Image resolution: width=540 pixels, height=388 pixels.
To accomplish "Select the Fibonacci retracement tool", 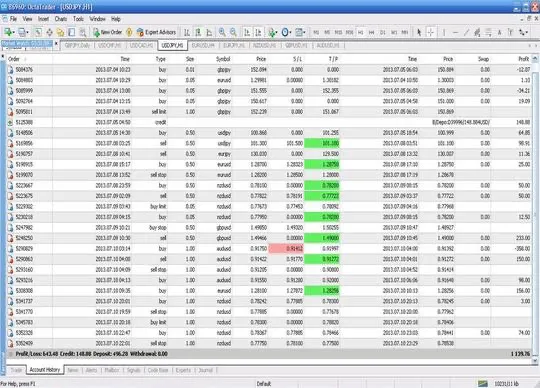I will (x=488, y=32).
